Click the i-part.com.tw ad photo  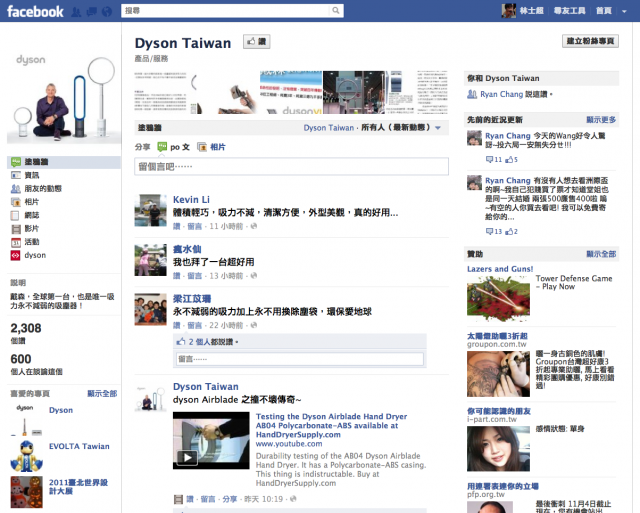coord(498,449)
